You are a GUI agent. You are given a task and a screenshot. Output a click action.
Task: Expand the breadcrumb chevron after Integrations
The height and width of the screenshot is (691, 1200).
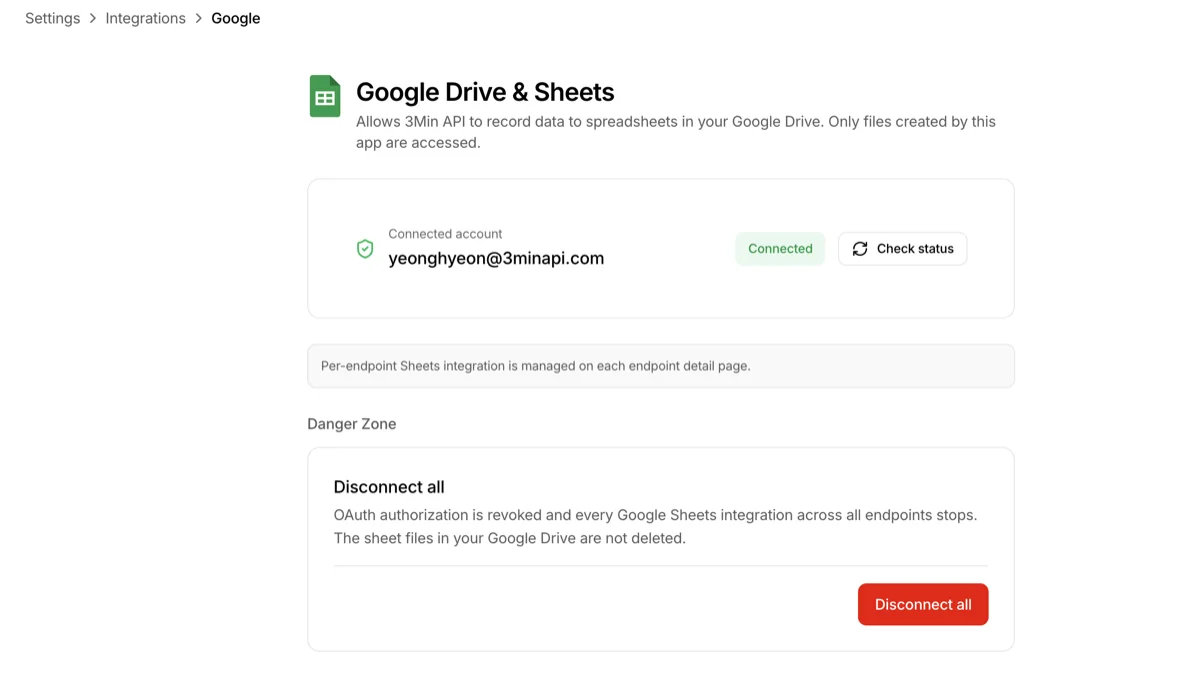[x=198, y=18]
